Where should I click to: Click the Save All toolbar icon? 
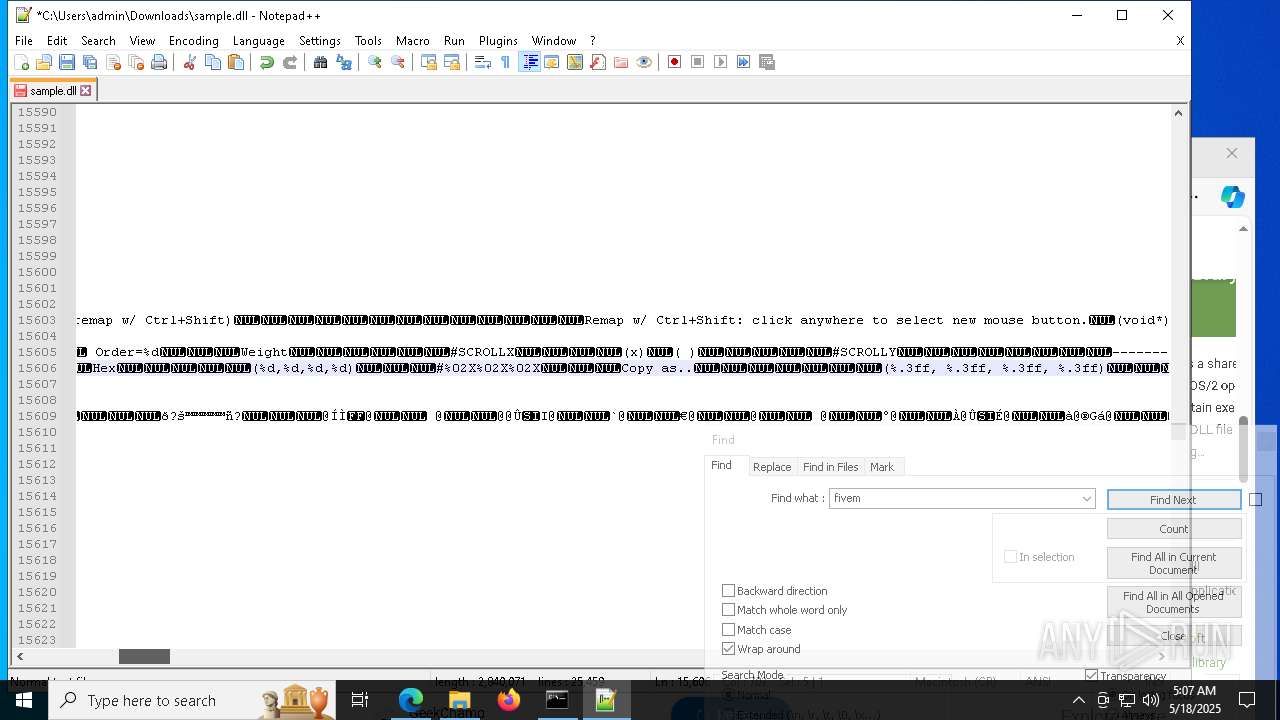click(90, 62)
